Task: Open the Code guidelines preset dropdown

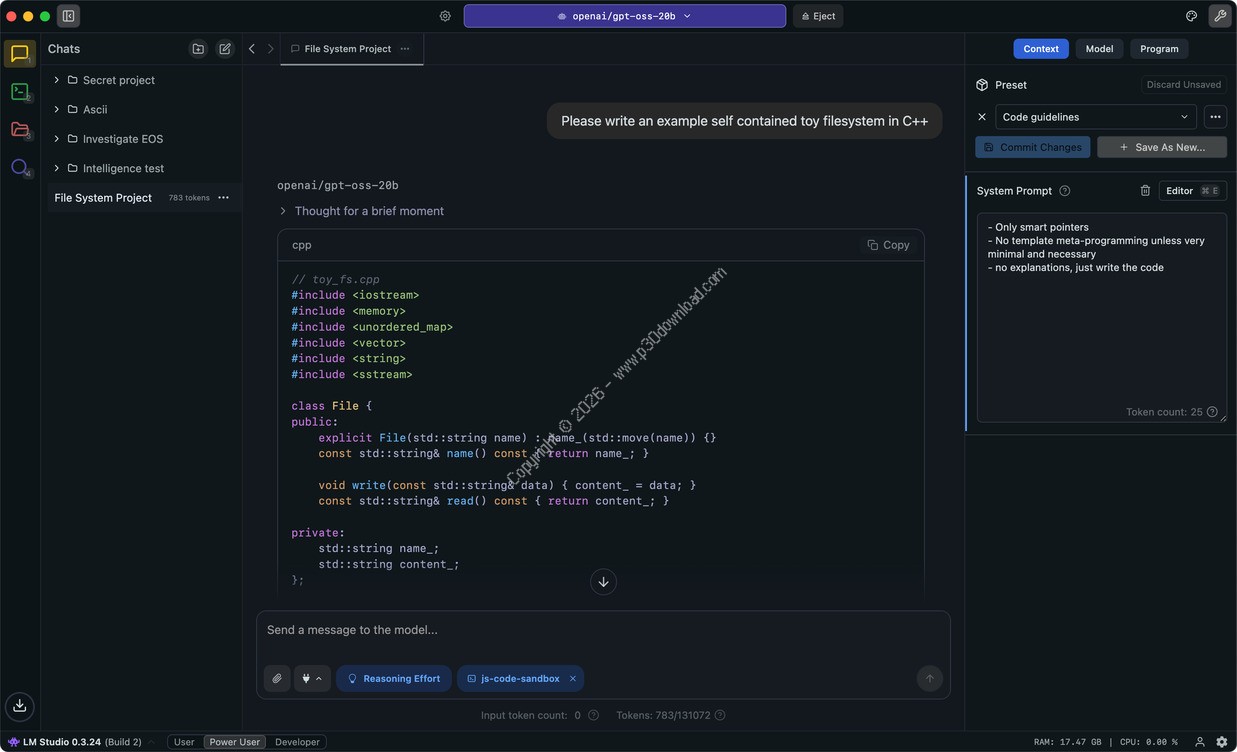Action: (1095, 117)
